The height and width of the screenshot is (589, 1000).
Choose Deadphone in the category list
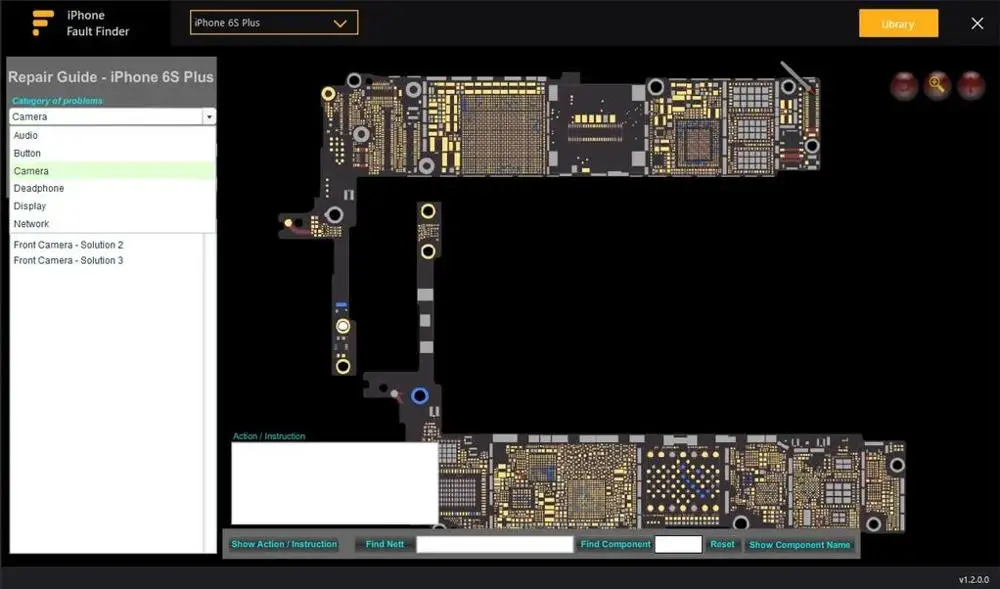(39, 188)
